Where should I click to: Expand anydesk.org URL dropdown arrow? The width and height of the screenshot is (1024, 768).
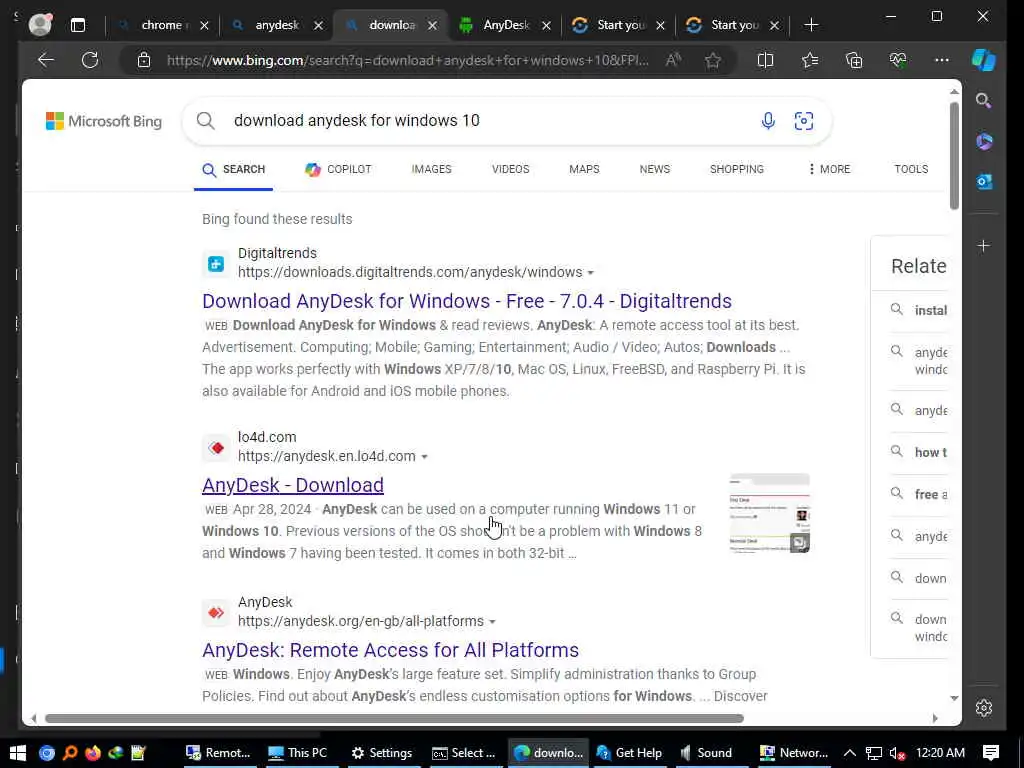pos(492,622)
